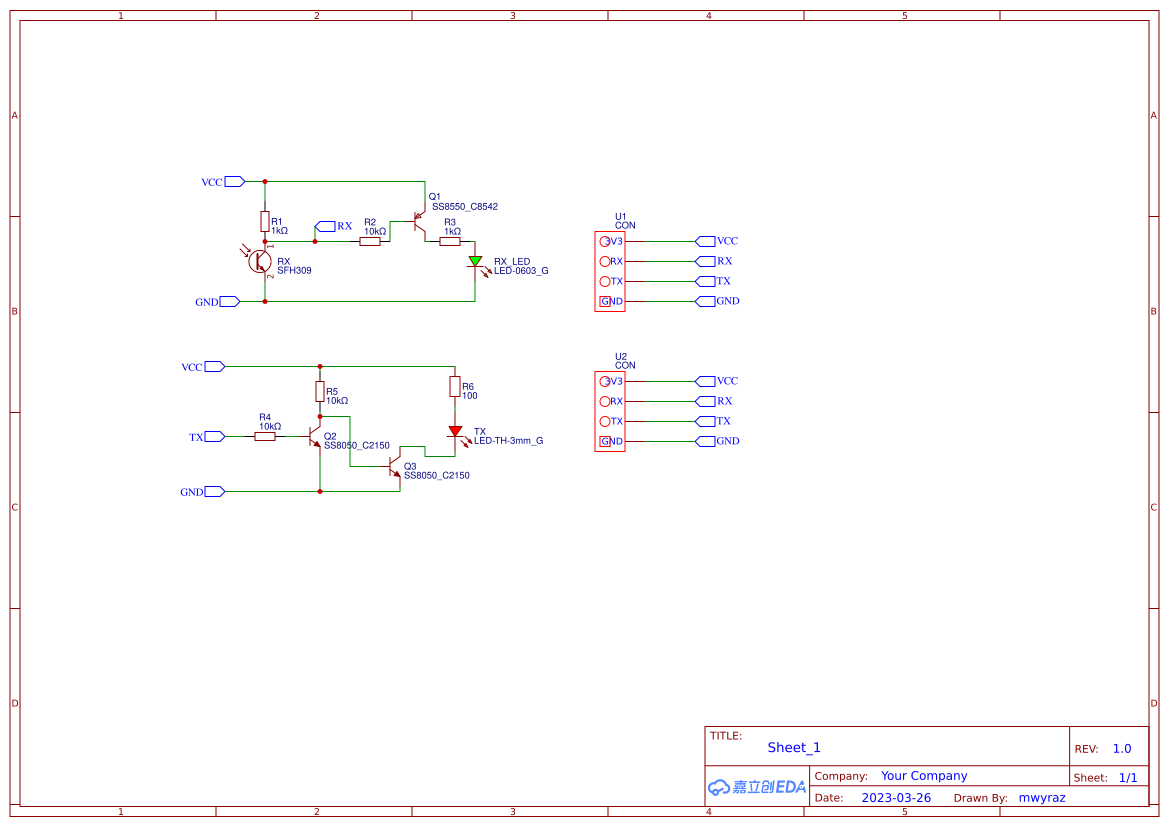Select connector U2 CON symbol
The height and width of the screenshot is (827, 1169).
[x=612, y=410]
